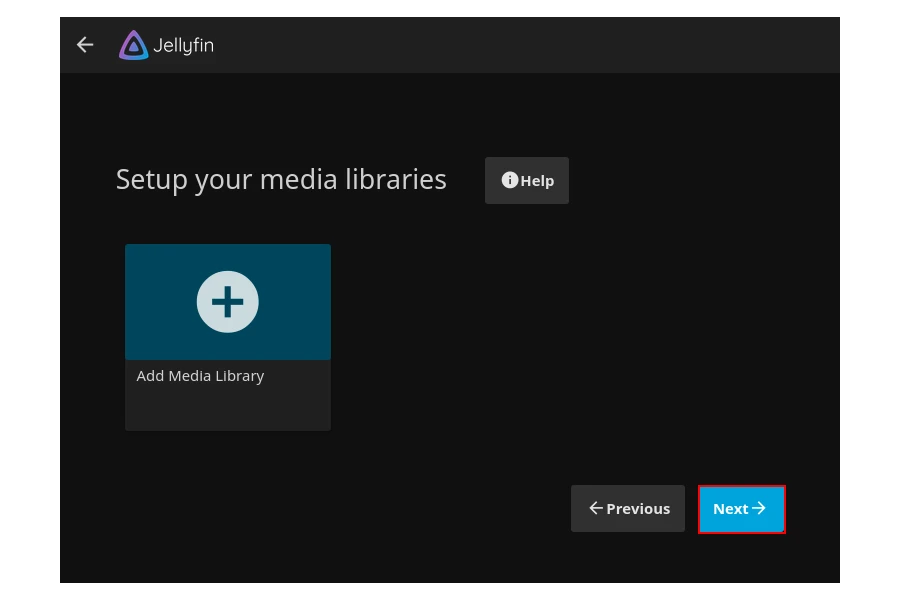
Task: Click the word "libraries" in the page title
Action: coord(395,180)
